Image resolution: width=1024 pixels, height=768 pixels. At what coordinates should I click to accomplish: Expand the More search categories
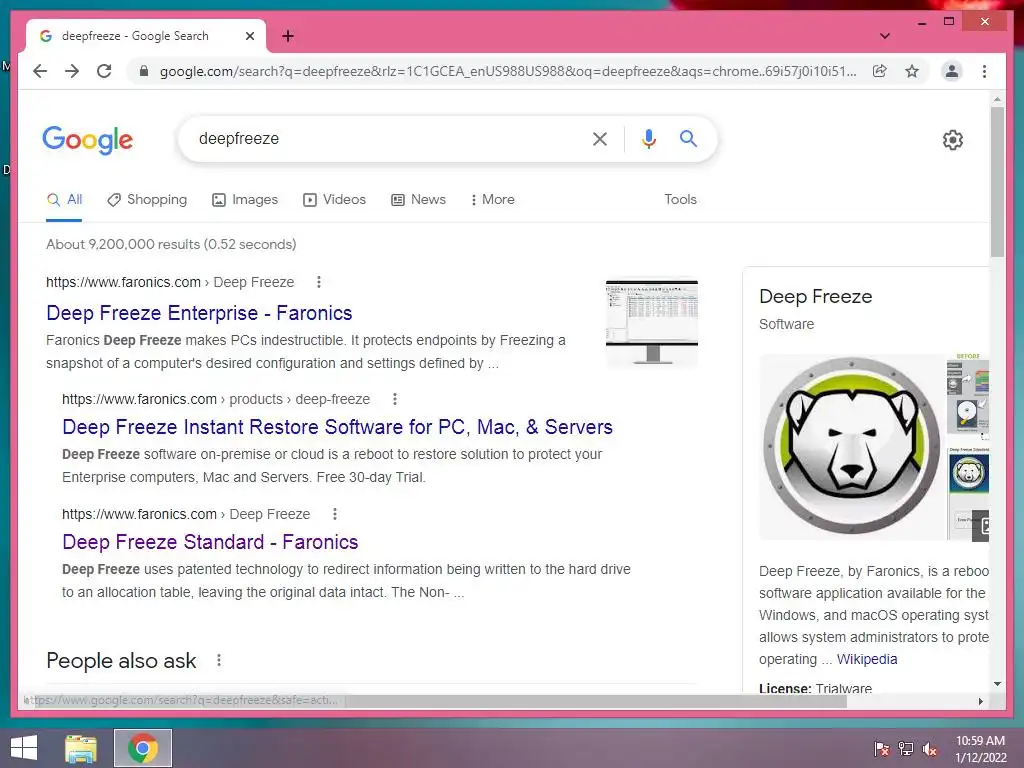tap(492, 200)
